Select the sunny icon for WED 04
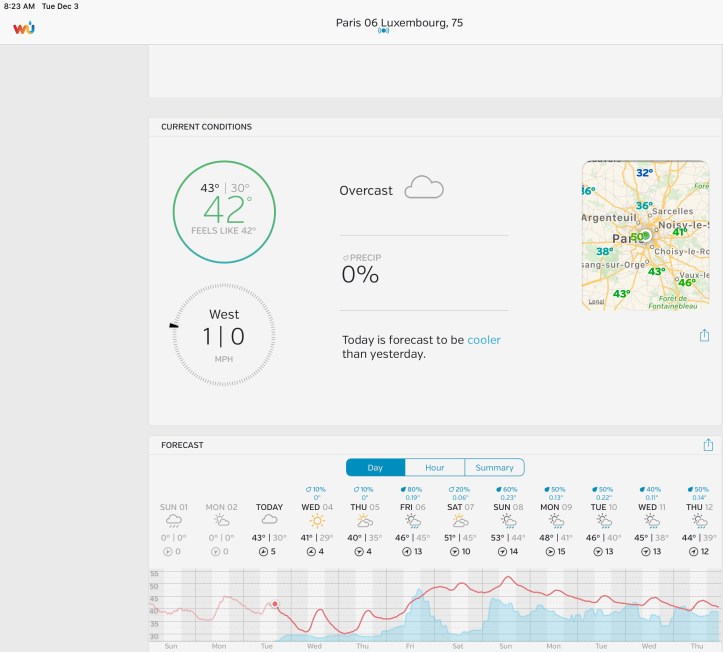 [x=317, y=521]
